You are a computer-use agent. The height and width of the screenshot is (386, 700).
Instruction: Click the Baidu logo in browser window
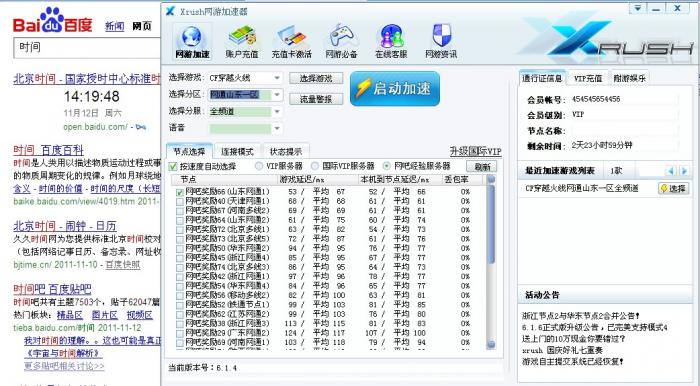coord(53,21)
